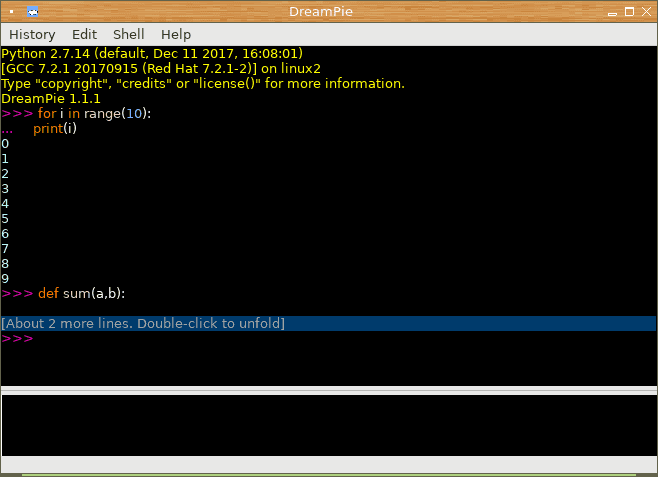Click the pane divider above the input box
Image resolution: width=658 pixels, height=477 pixels.
(x=329, y=390)
